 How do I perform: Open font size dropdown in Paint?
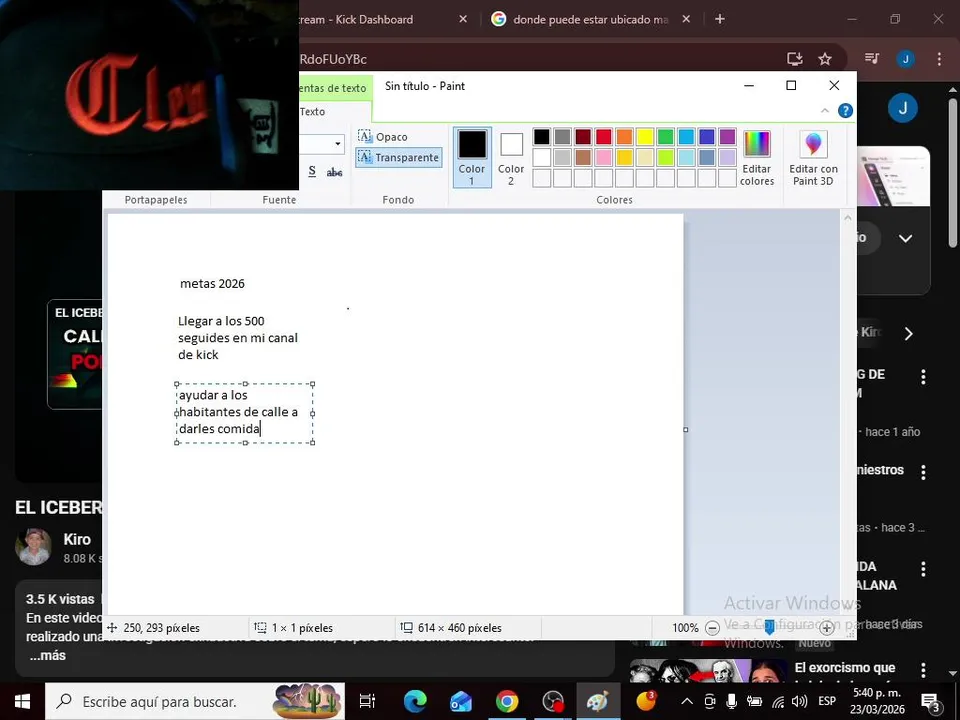(337, 144)
